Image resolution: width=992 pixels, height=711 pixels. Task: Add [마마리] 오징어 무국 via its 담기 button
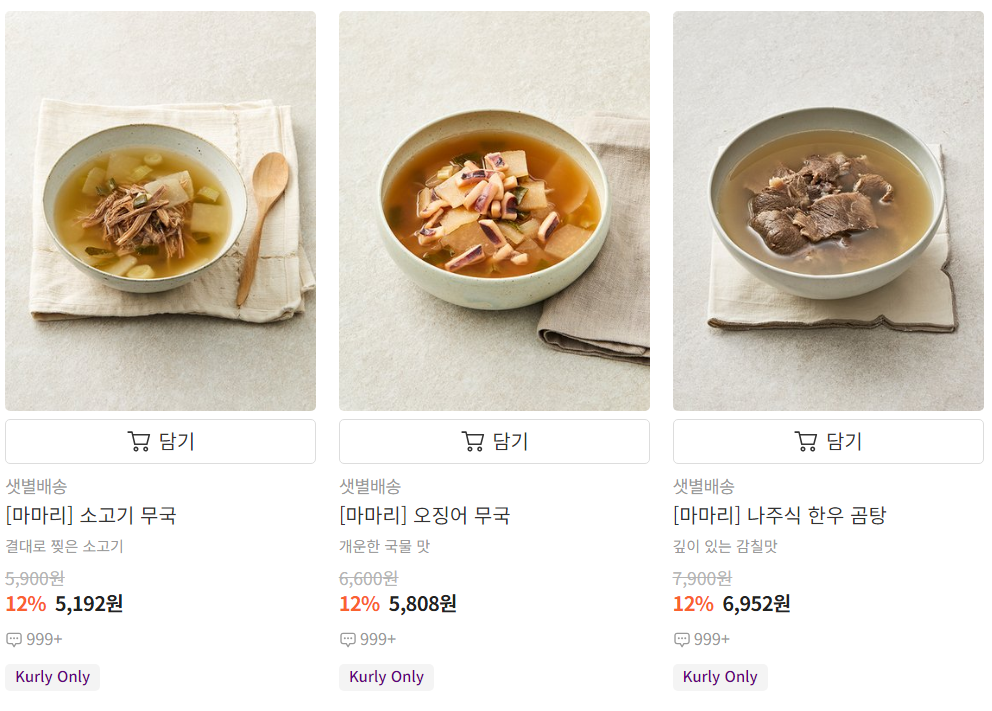[x=494, y=441]
